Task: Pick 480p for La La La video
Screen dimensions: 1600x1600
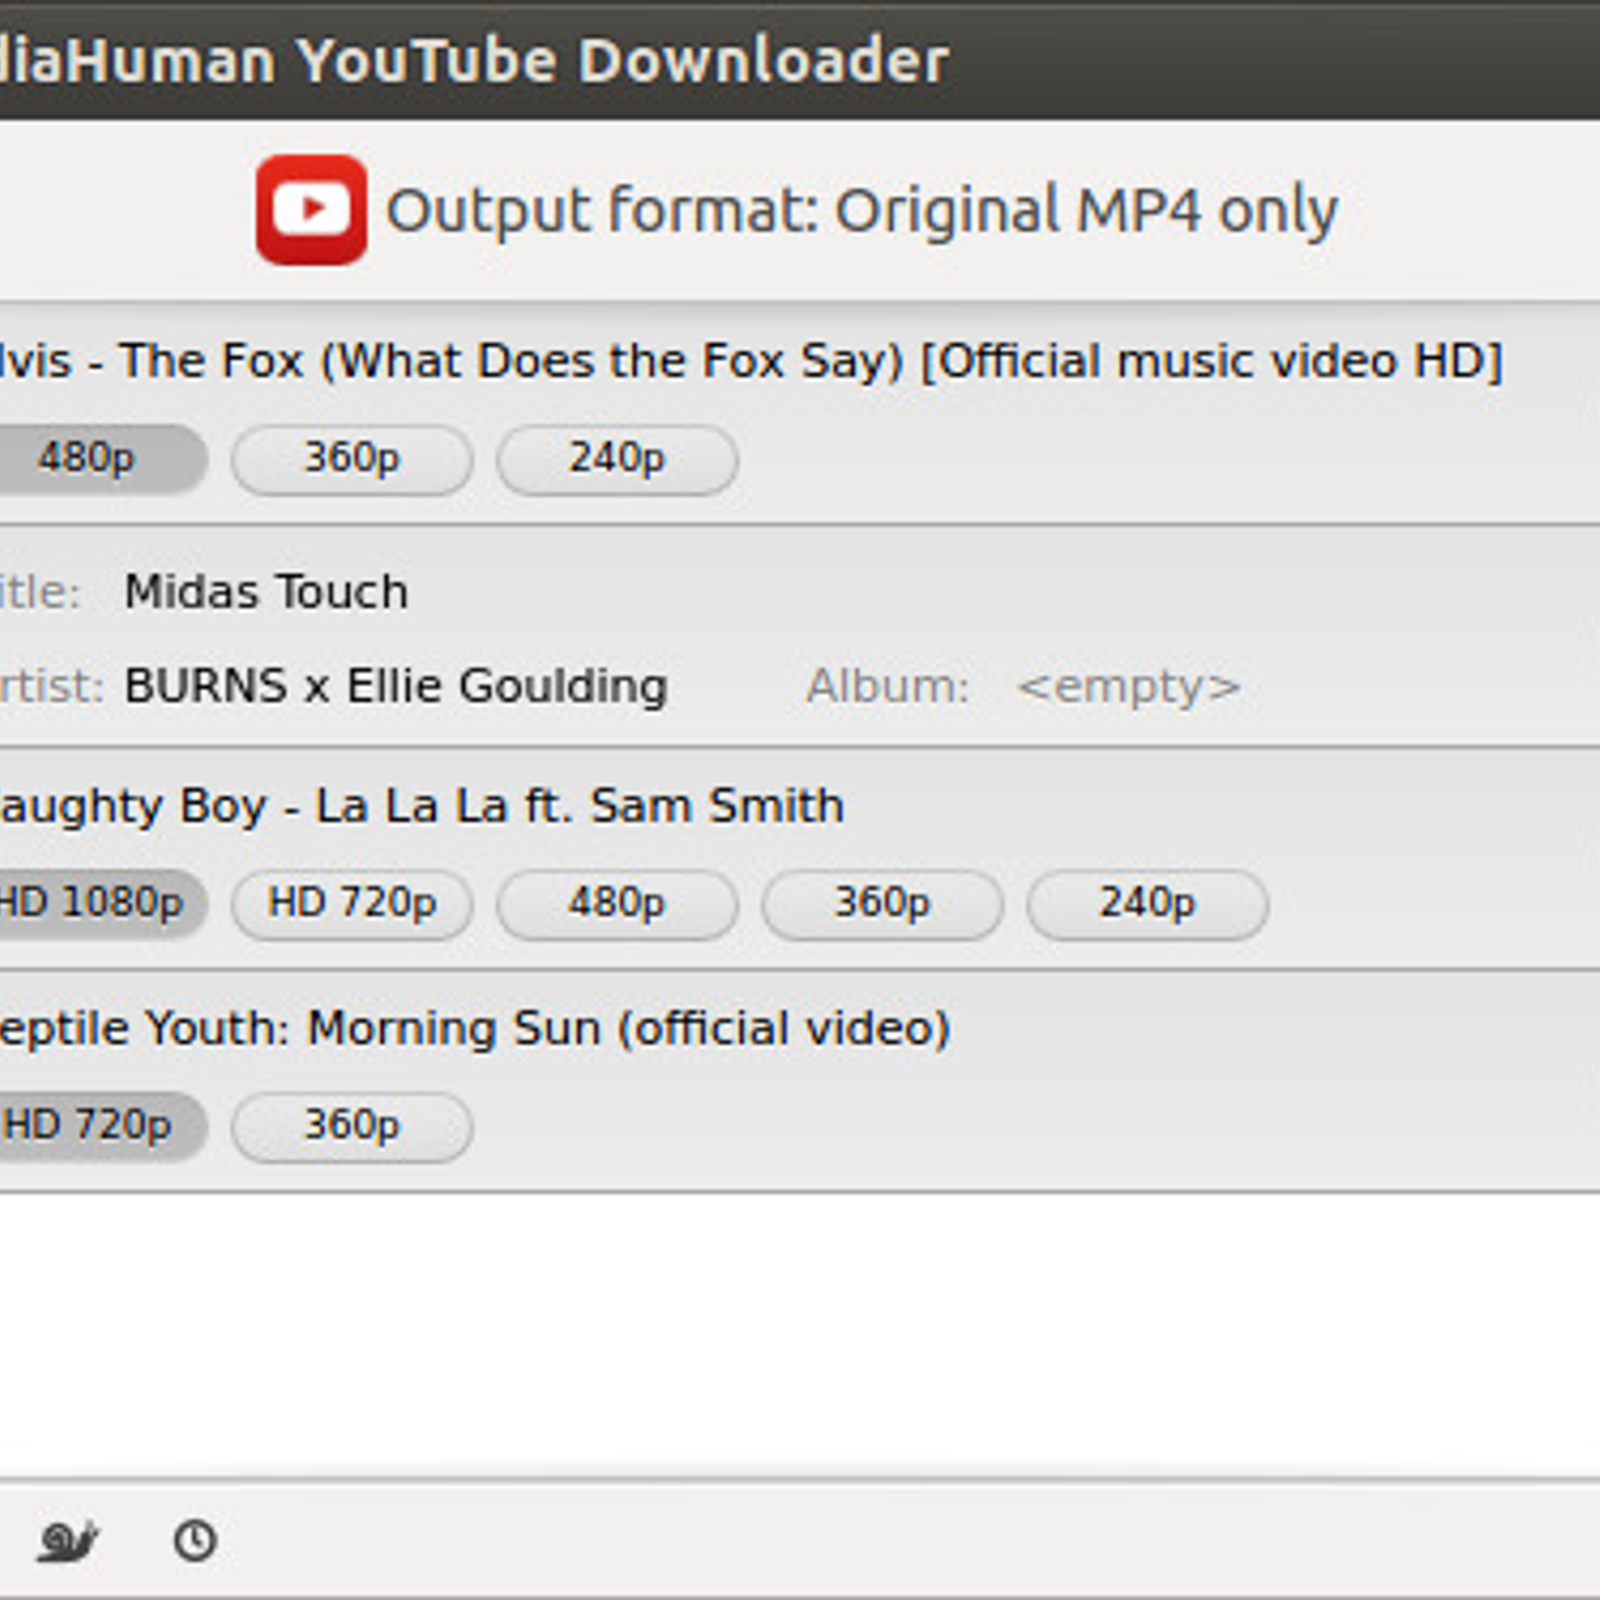Action: tap(617, 904)
